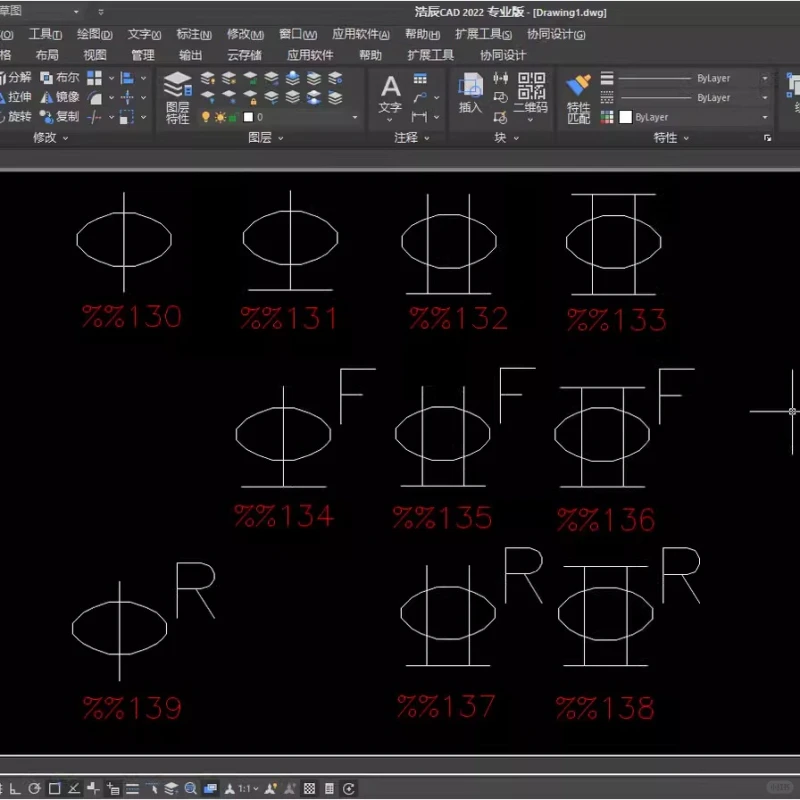
Task: Select the Stretch (拉伸) tool
Action: (x=15, y=97)
